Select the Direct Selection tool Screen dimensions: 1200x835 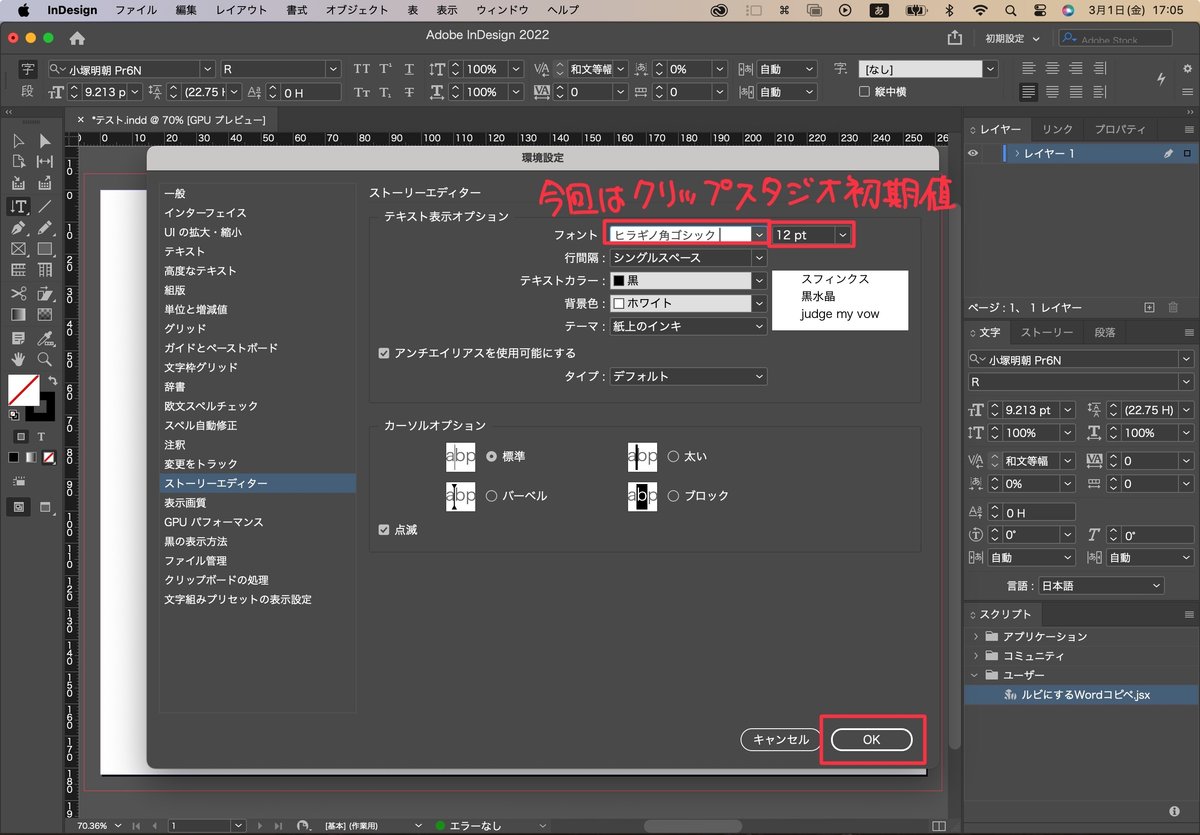45,140
